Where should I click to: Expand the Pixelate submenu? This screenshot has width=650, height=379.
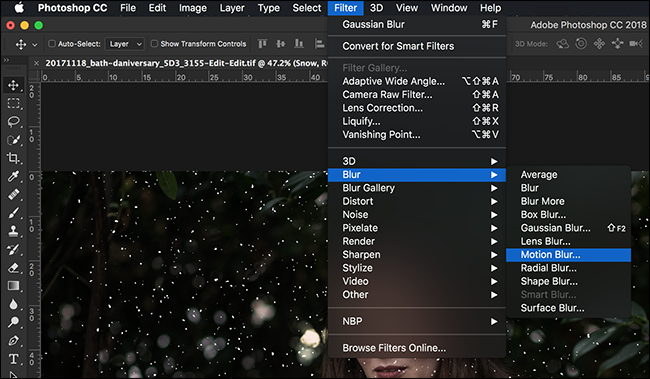pos(417,228)
